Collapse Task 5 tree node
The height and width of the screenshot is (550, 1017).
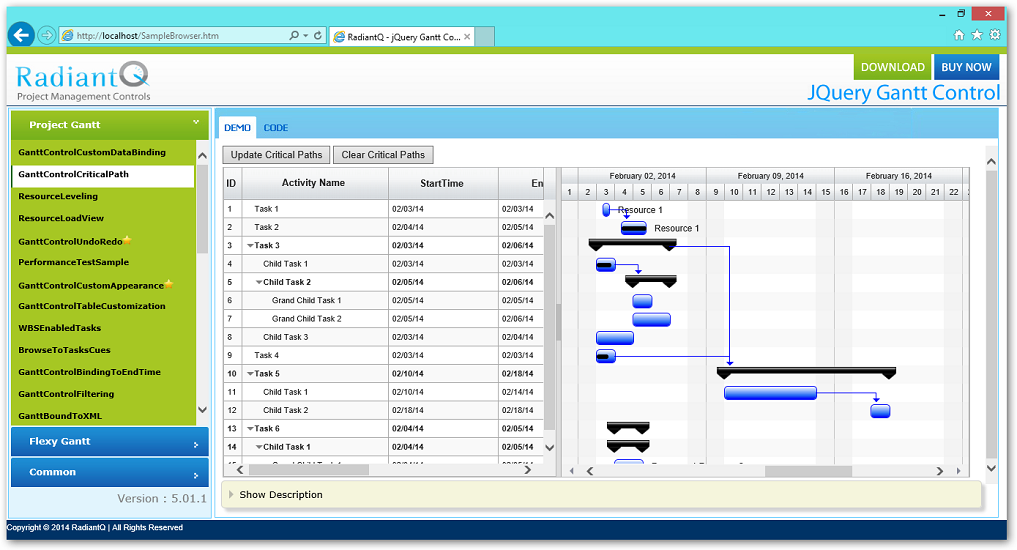pyautogui.click(x=250, y=374)
